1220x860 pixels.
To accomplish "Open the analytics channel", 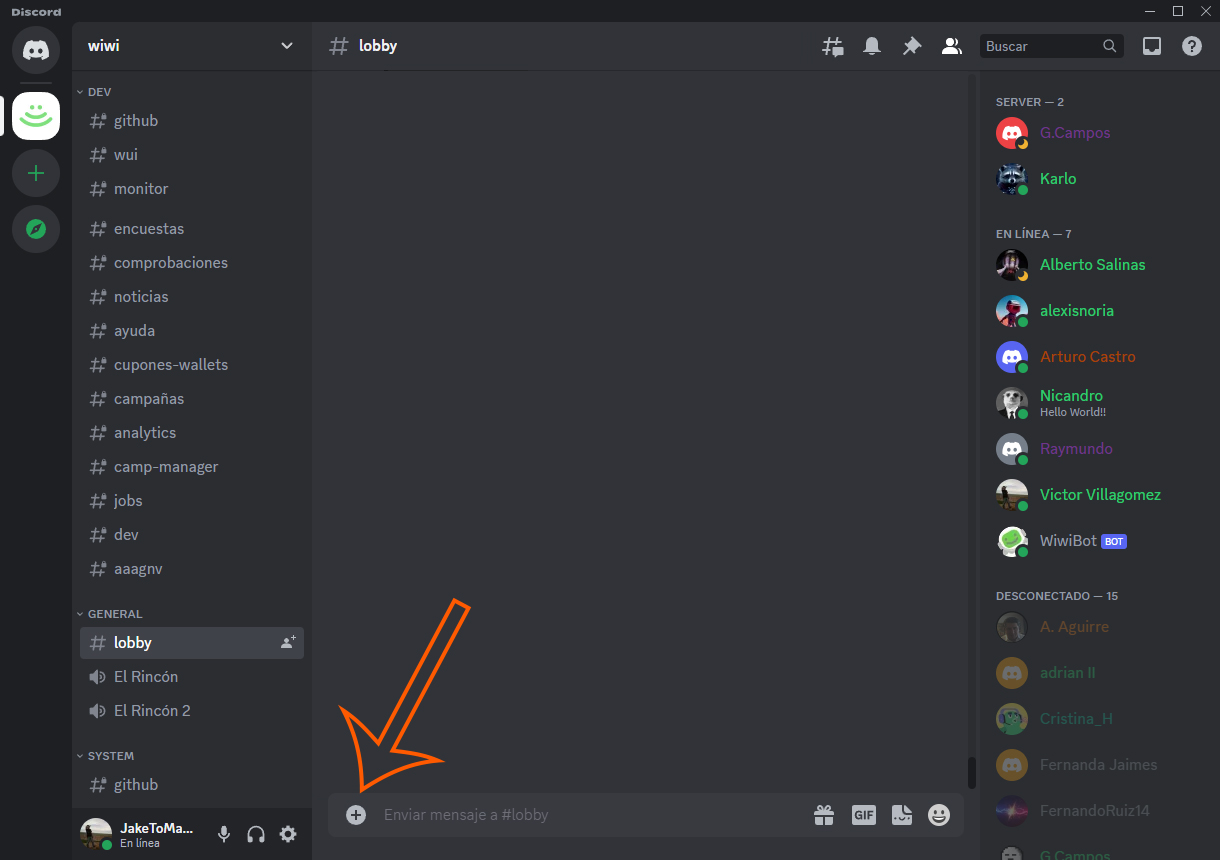I will [192, 433].
